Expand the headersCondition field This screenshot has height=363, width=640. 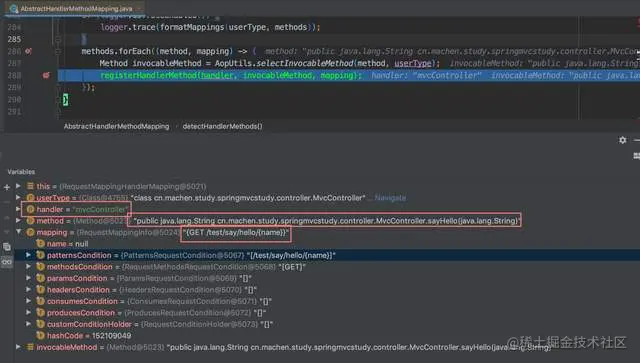click(29, 289)
